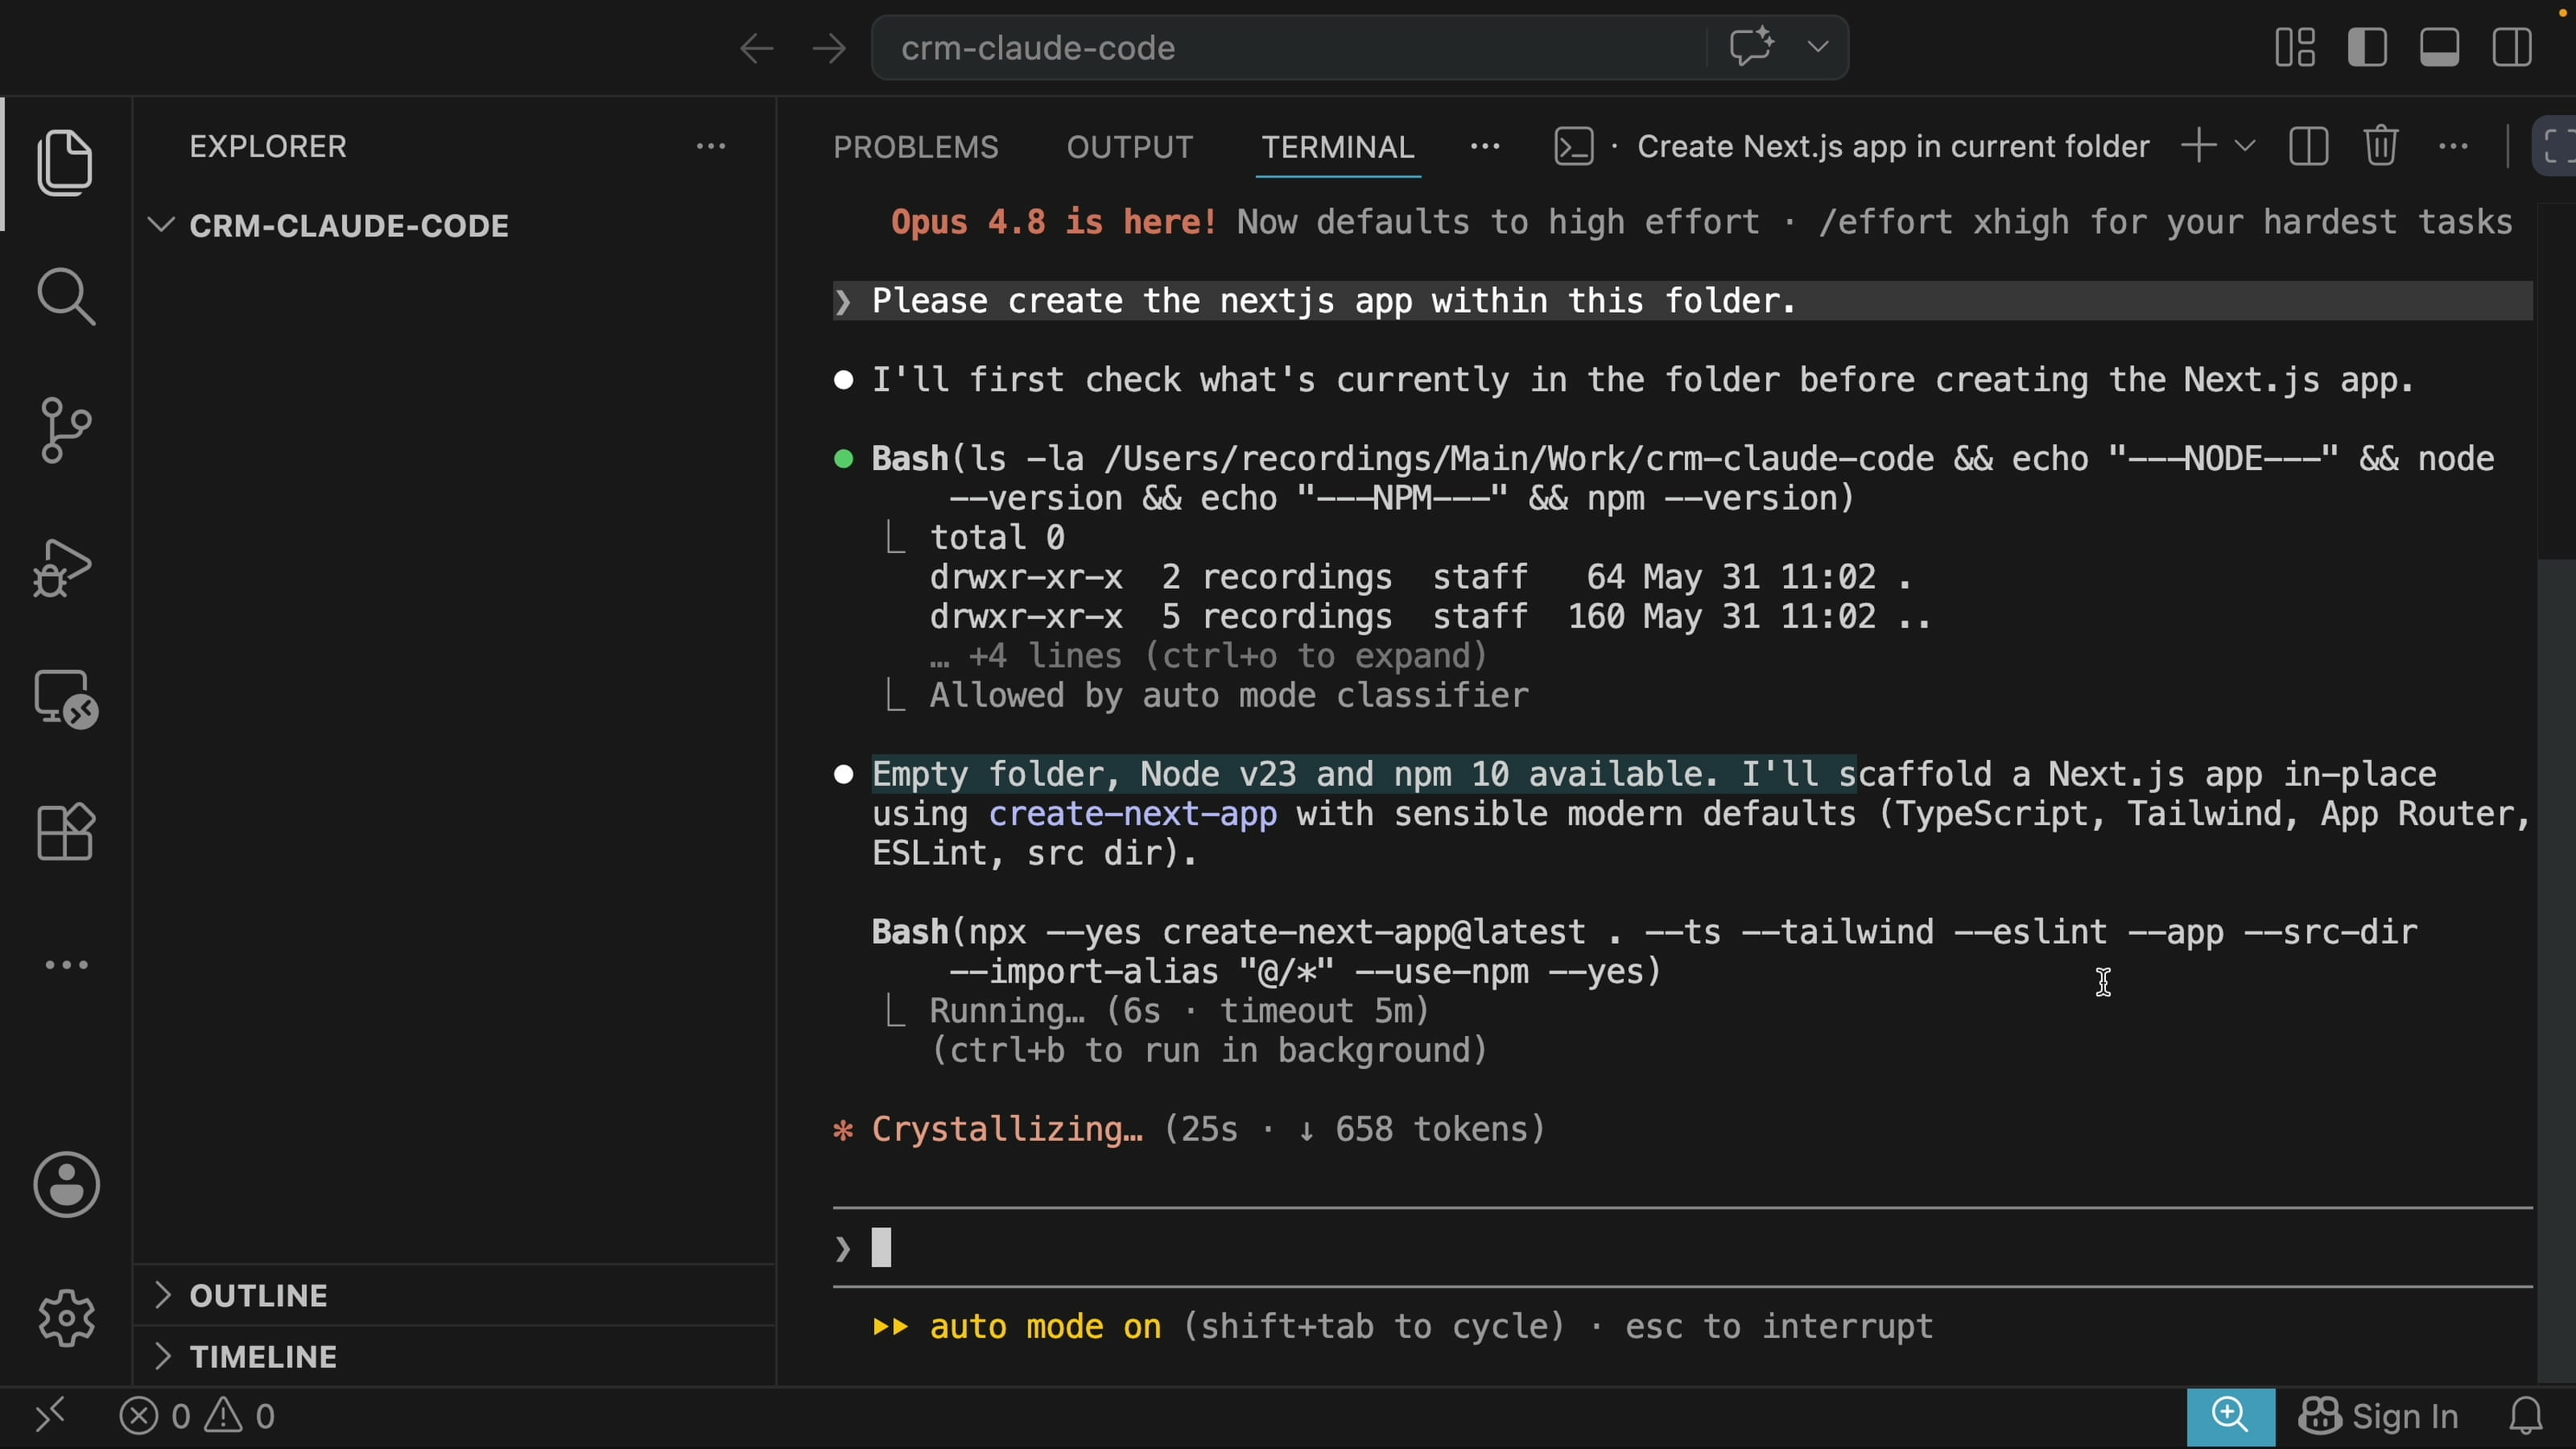Viewport: 2576px width, 1449px height.
Task: Switch to the OUTPUT tab
Action: click(x=1130, y=147)
